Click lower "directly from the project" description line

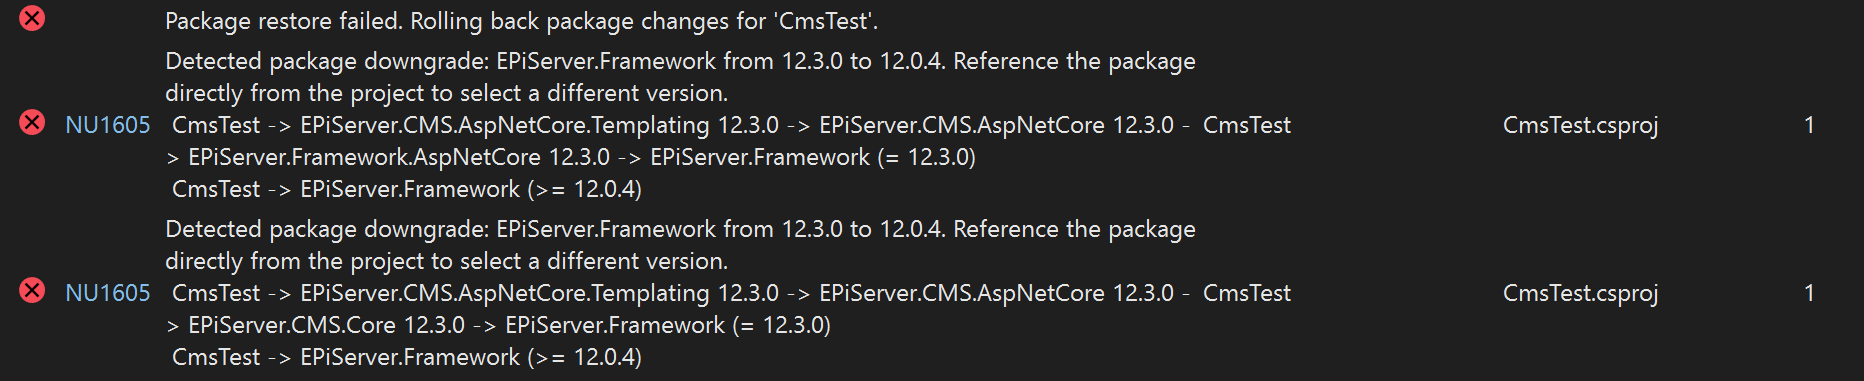click(446, 261)
